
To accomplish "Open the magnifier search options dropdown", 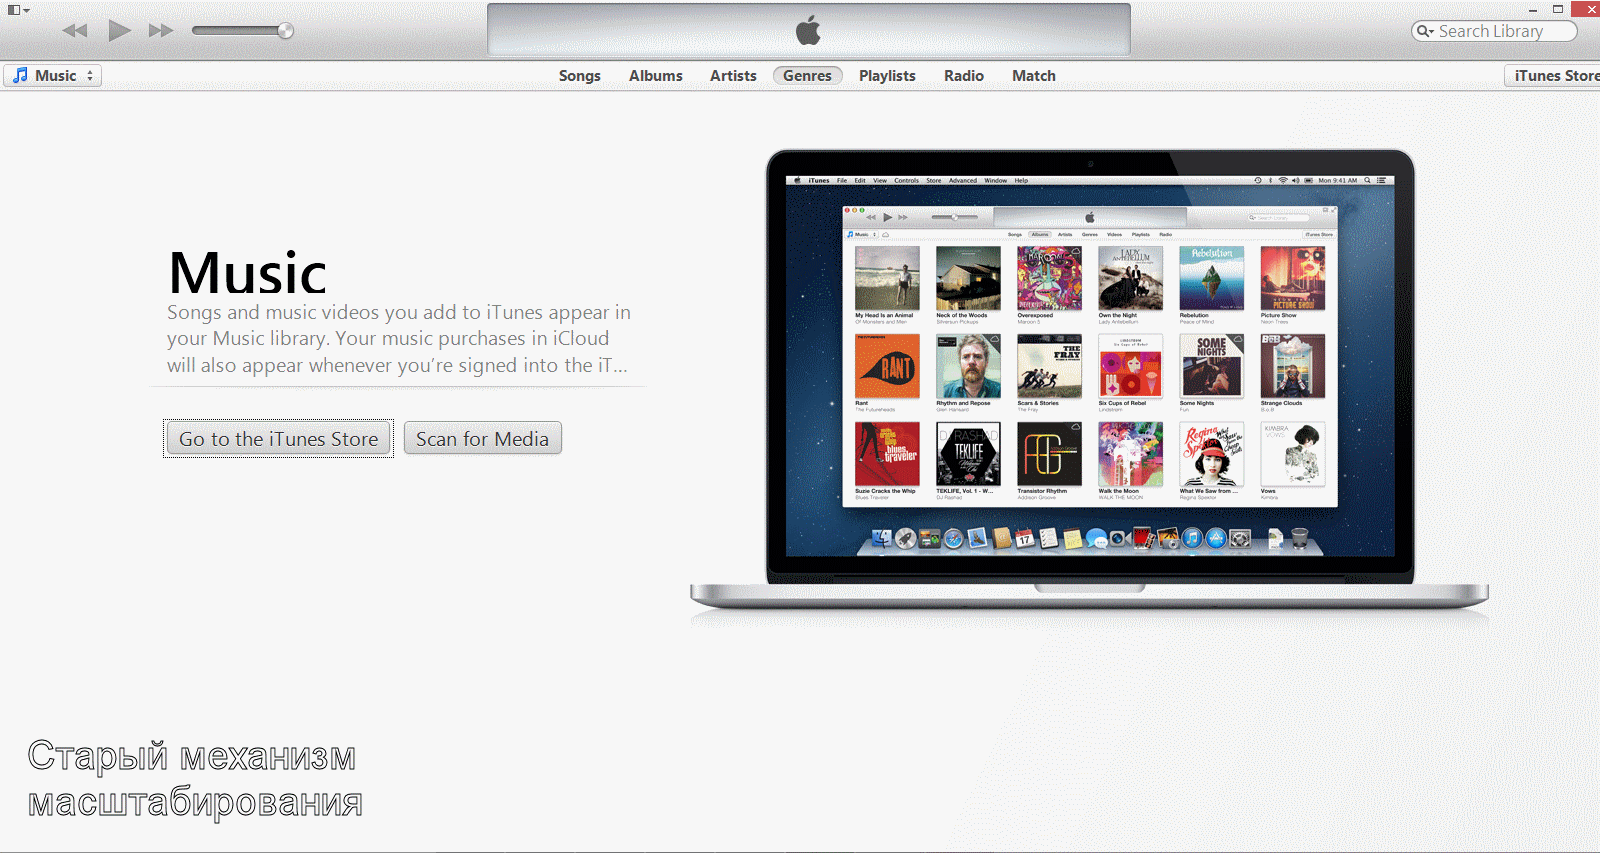I will 1425,31.
